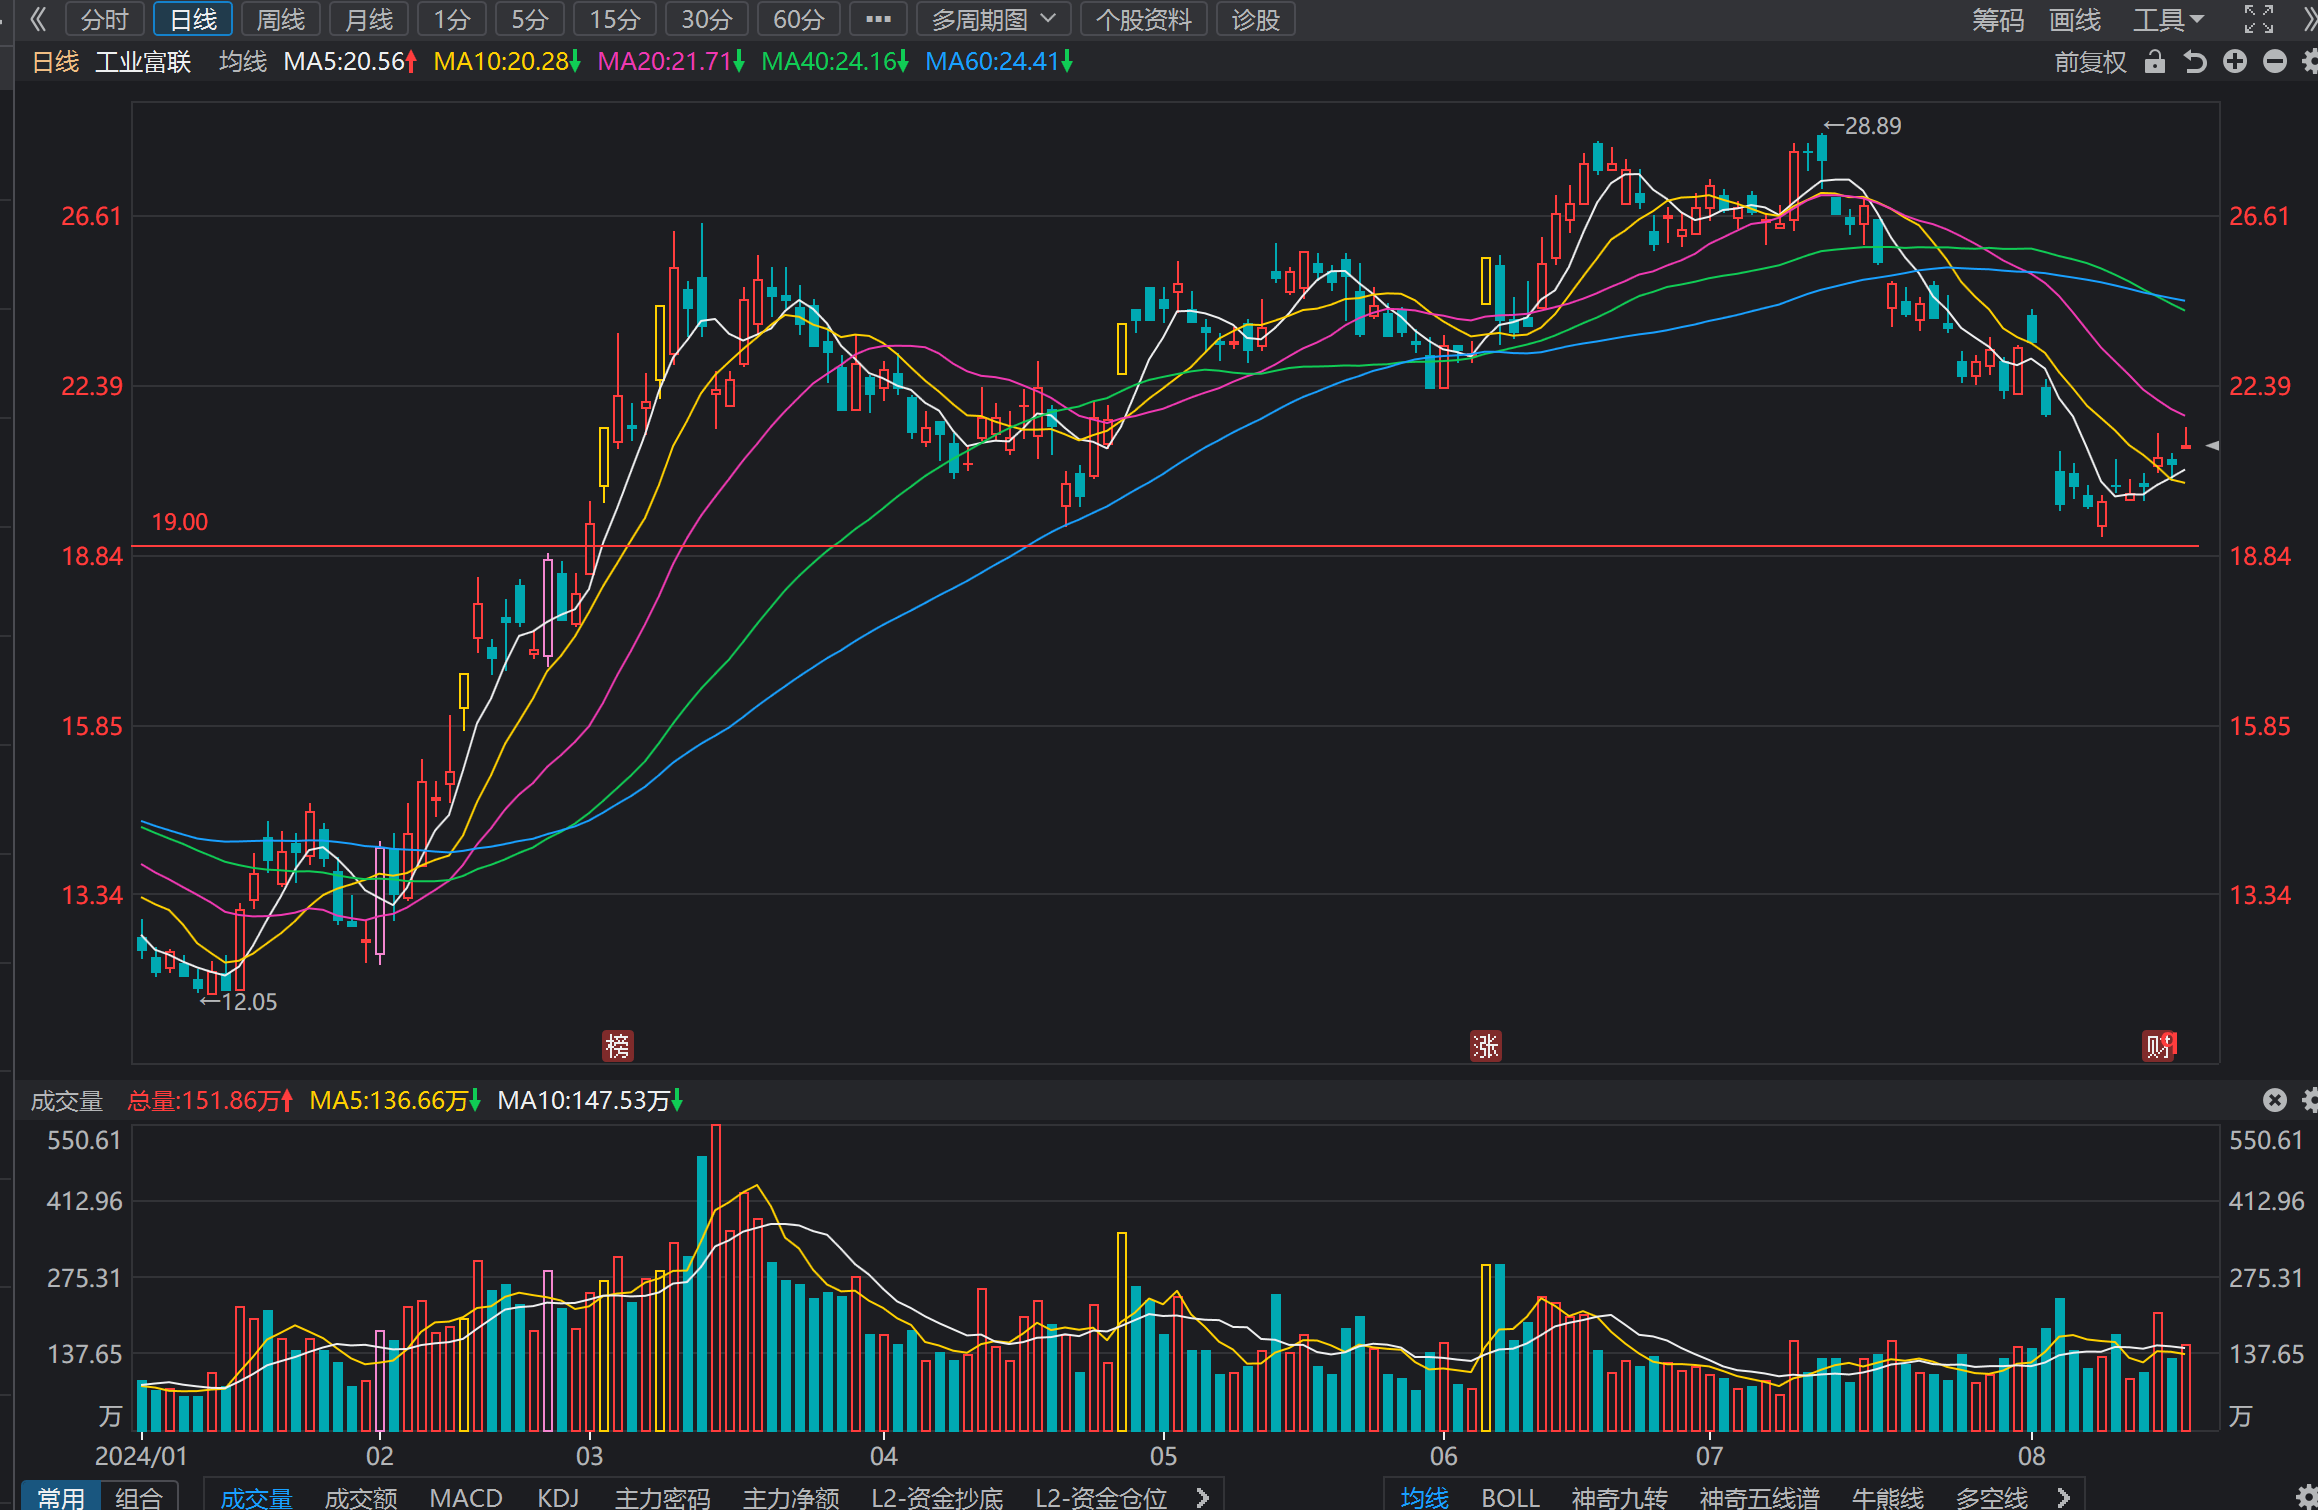Activate 画线 drawing tools
Screen dimensions: 2318x1510
pos(2075,19)
